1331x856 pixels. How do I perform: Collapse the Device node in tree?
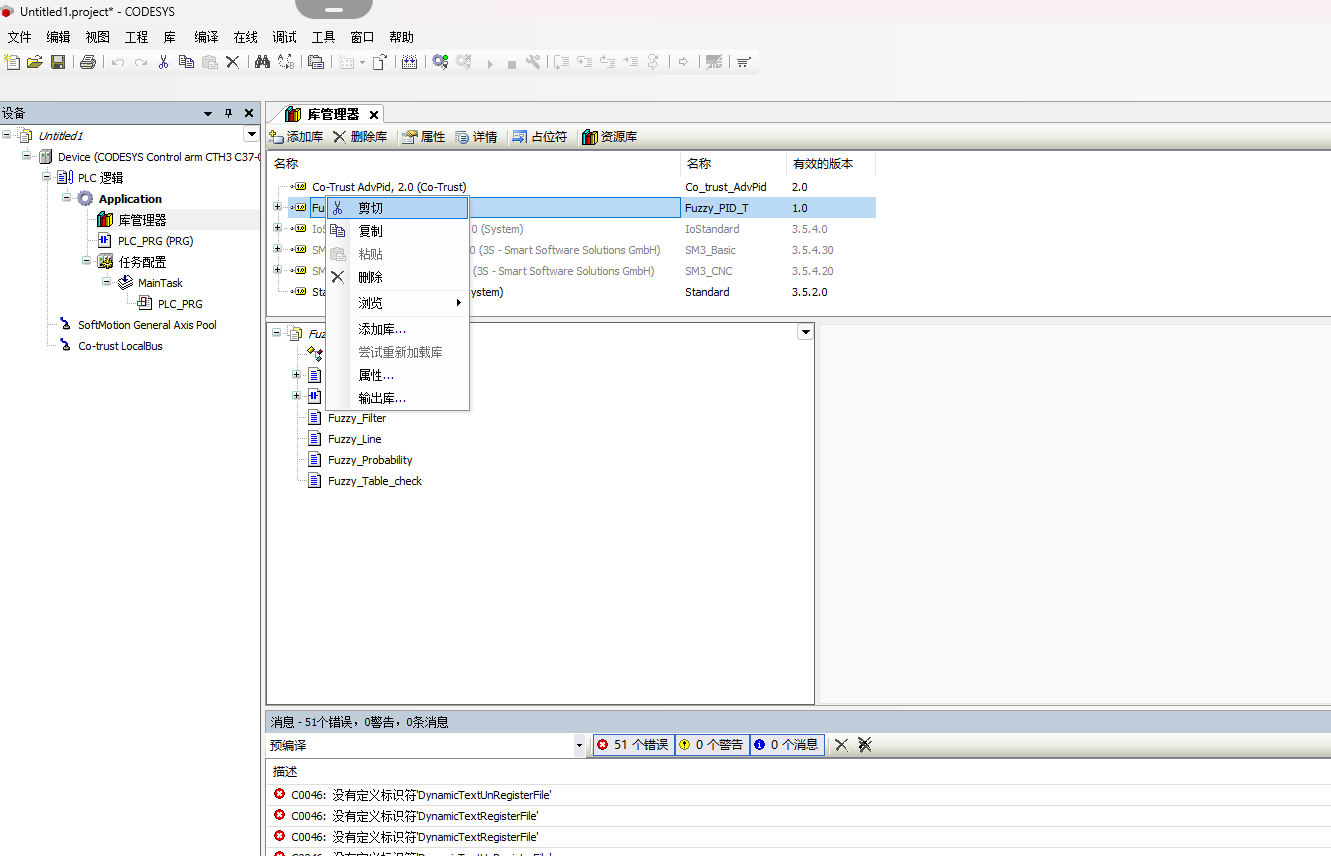pyautogui.click(x=27, y=156)
